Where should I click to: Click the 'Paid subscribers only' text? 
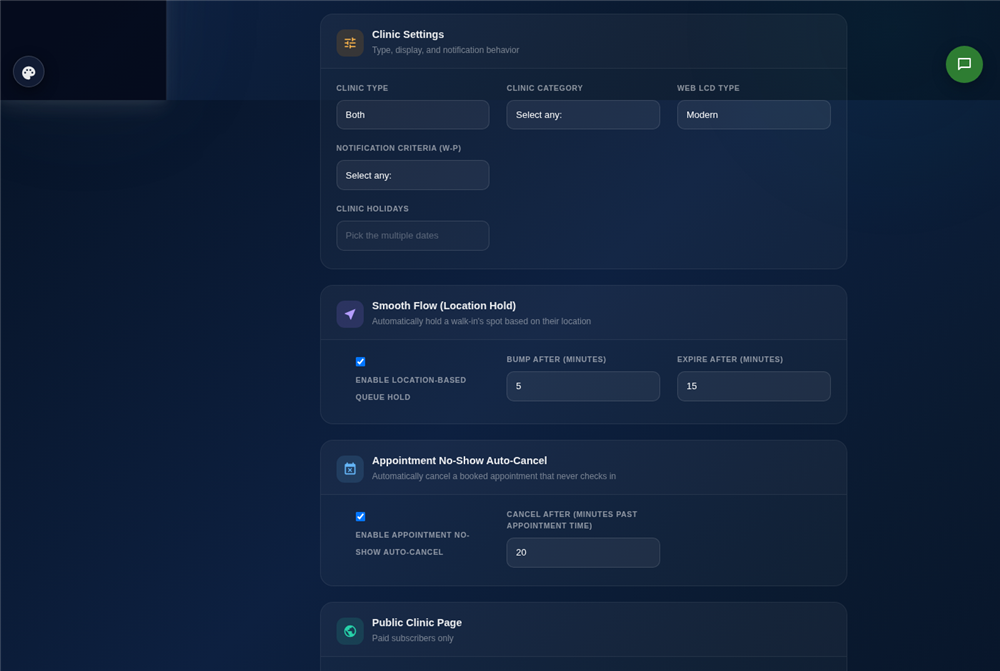pos(413,638)
